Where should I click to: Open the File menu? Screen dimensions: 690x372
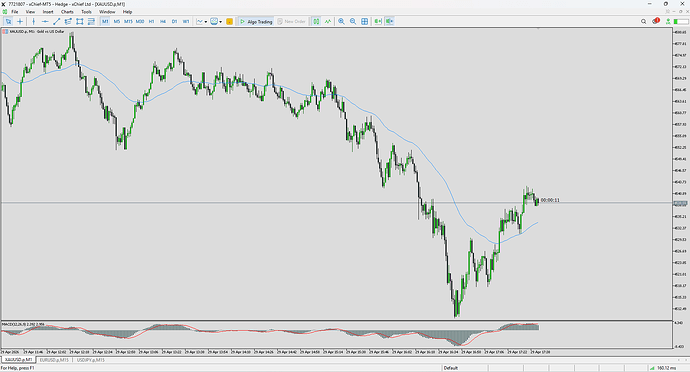coord(15,12)
